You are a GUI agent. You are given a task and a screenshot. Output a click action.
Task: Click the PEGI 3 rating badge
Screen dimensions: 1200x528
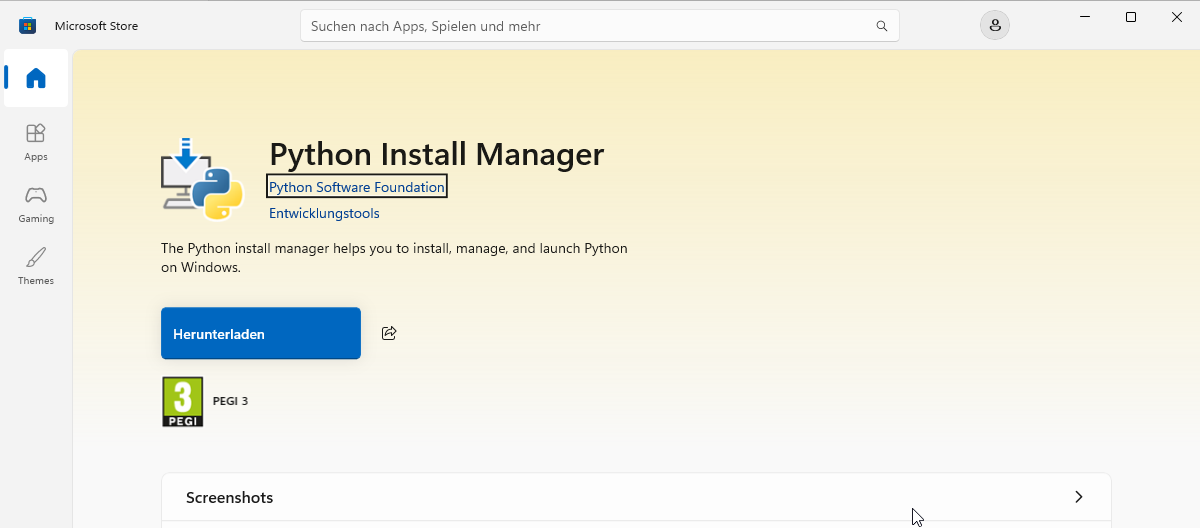point(183,402)
